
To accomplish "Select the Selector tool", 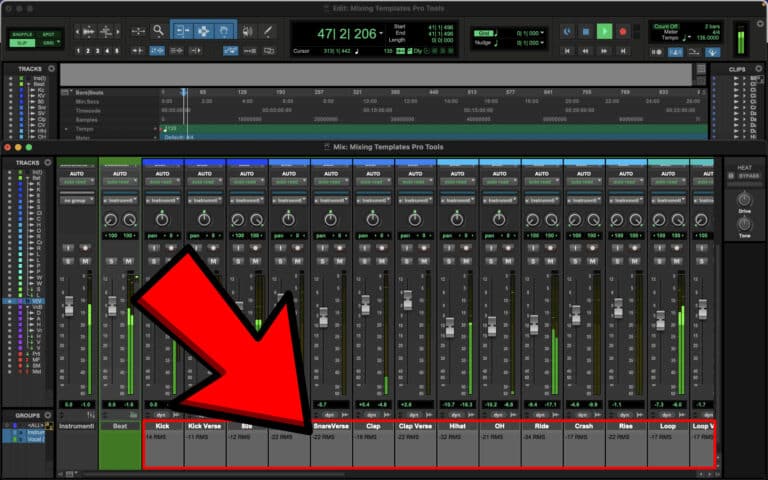I will (x=203, y=31).
